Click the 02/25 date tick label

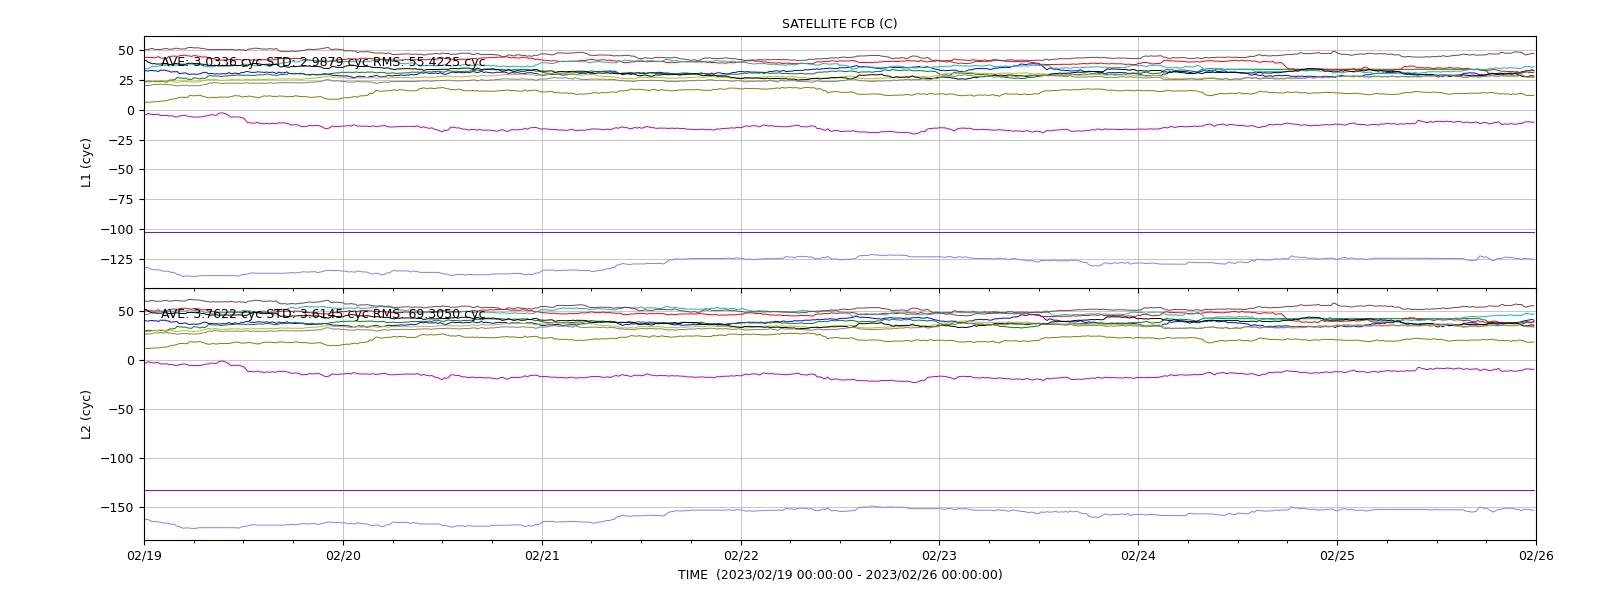coord(1337,555)
